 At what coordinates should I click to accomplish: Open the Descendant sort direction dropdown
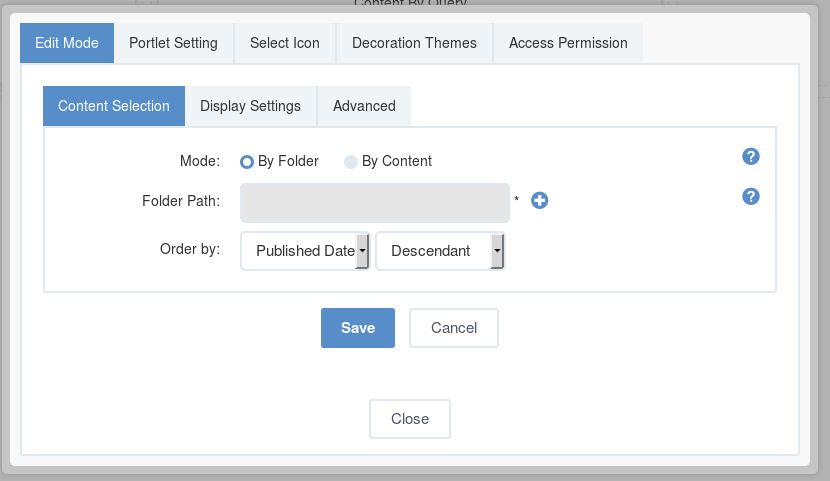(x=440, y=251)
